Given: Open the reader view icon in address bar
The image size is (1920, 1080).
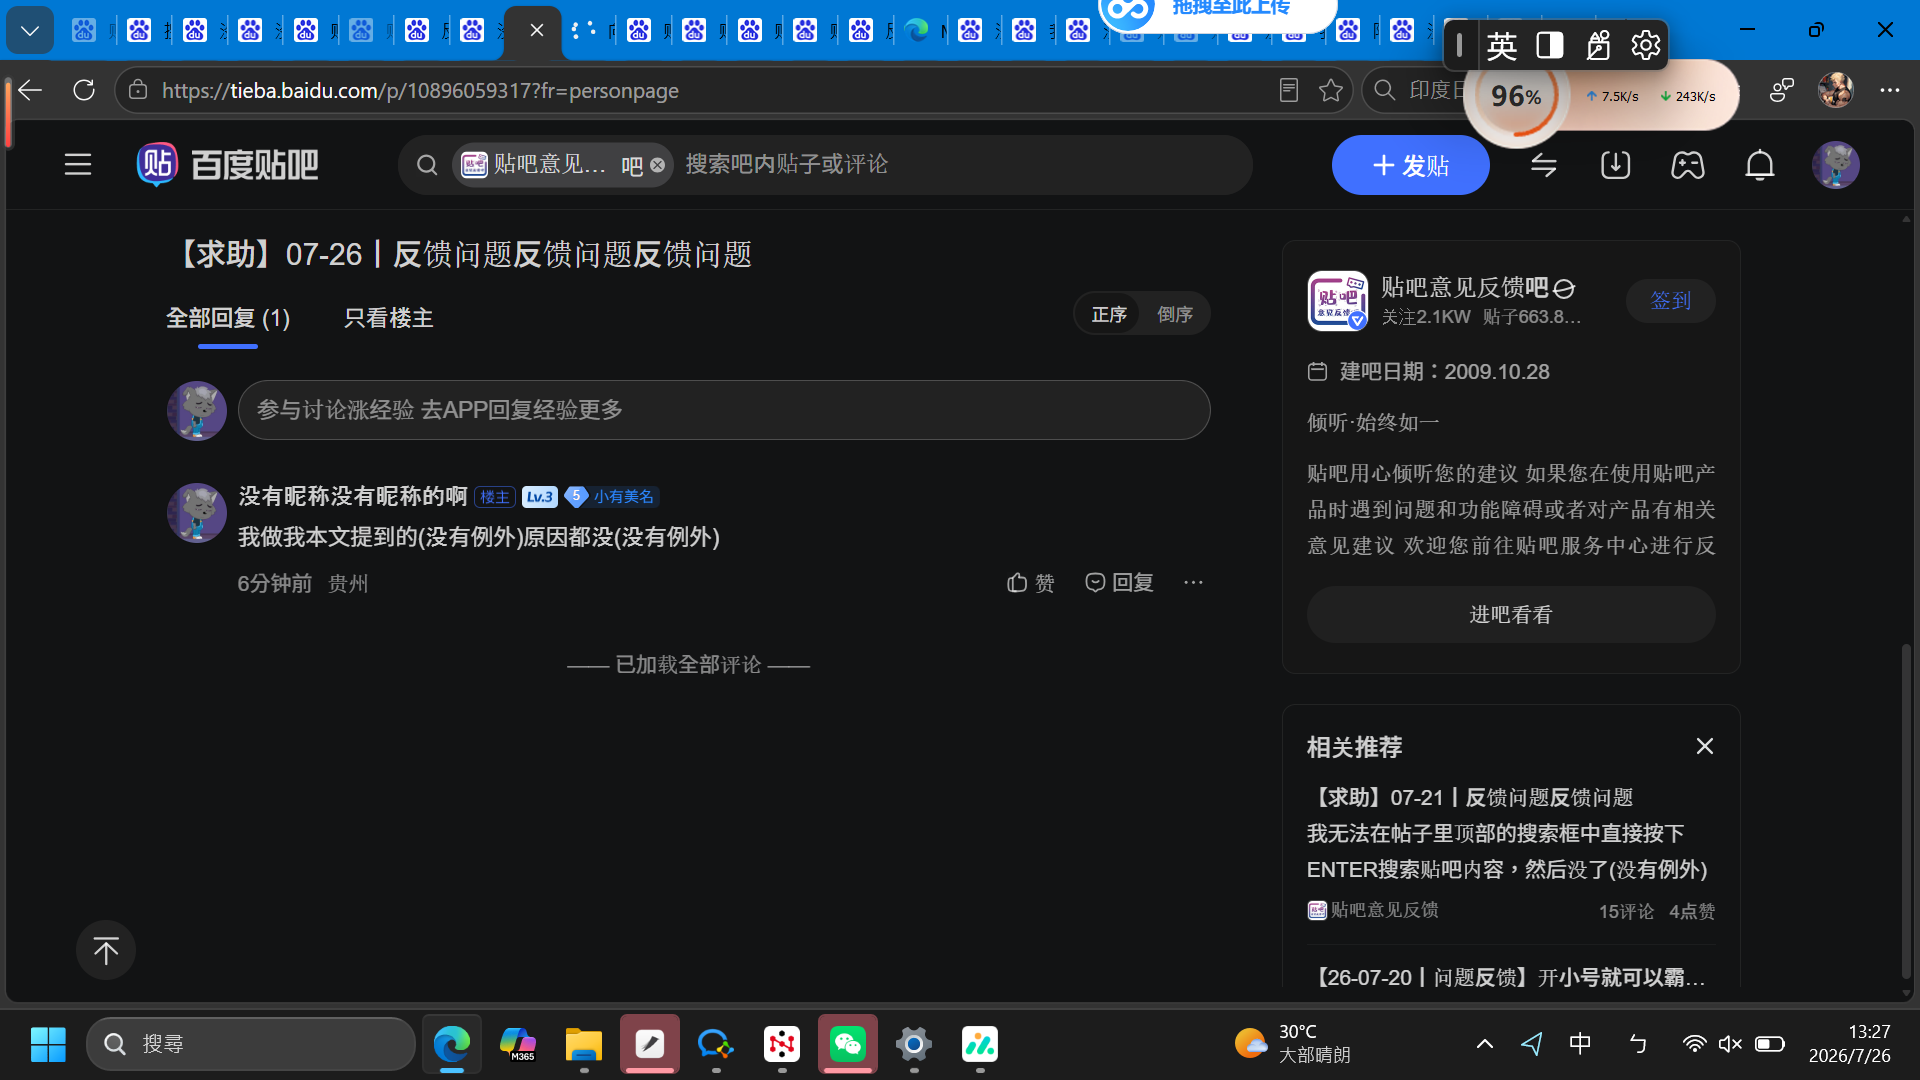Looking at the screenshot, I should point(1289,91).
